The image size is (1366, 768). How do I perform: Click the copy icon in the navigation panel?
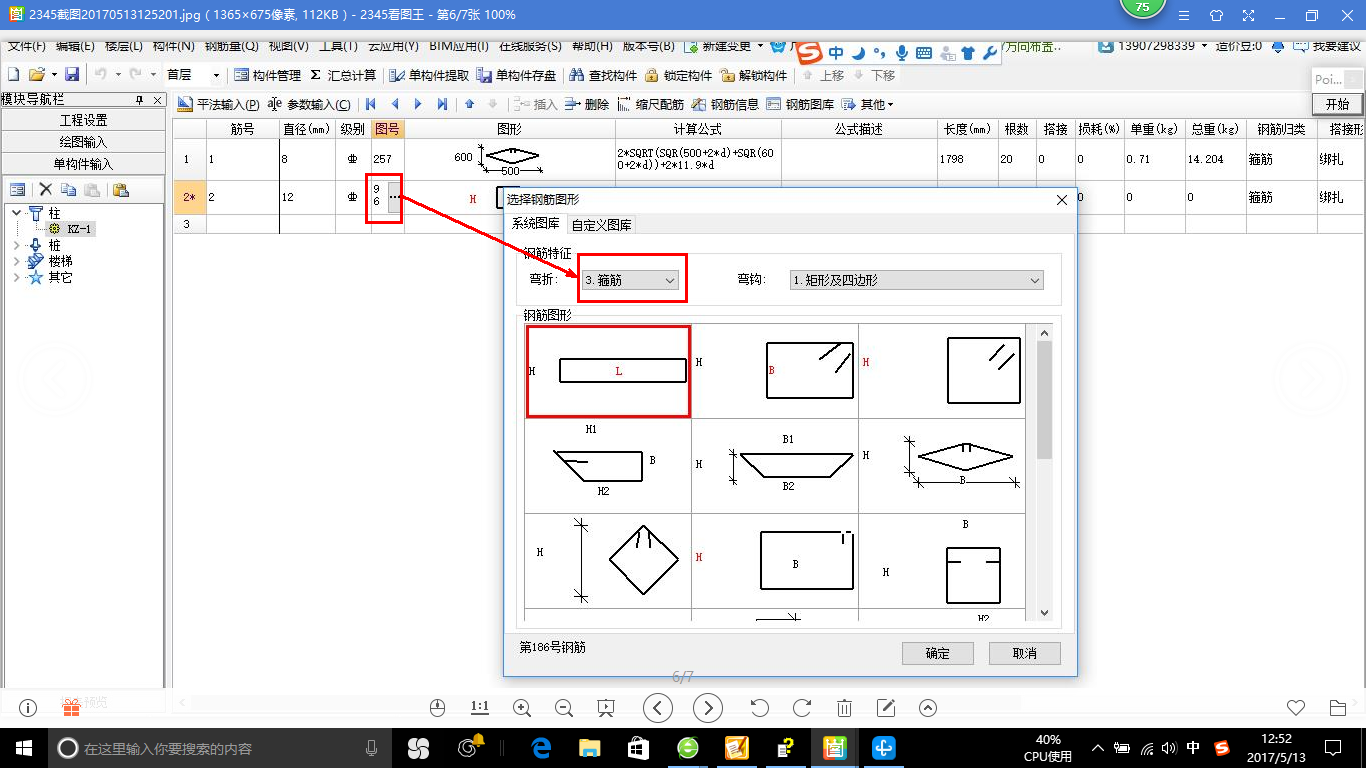(x=67, y=190)
